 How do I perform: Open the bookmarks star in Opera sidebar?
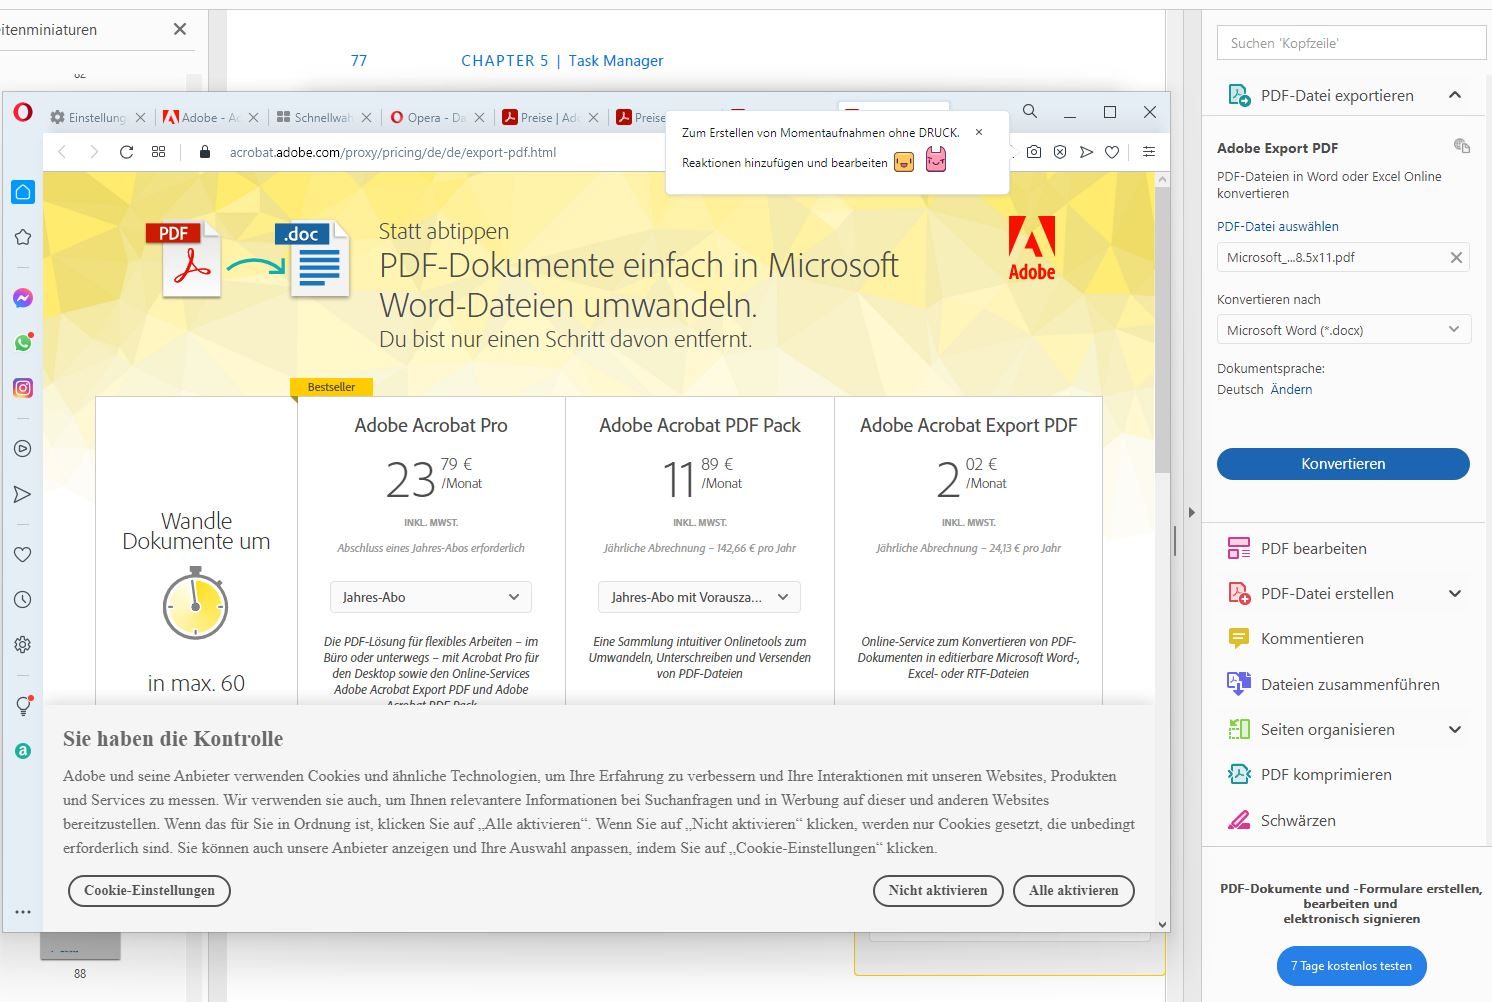[23, 237]
